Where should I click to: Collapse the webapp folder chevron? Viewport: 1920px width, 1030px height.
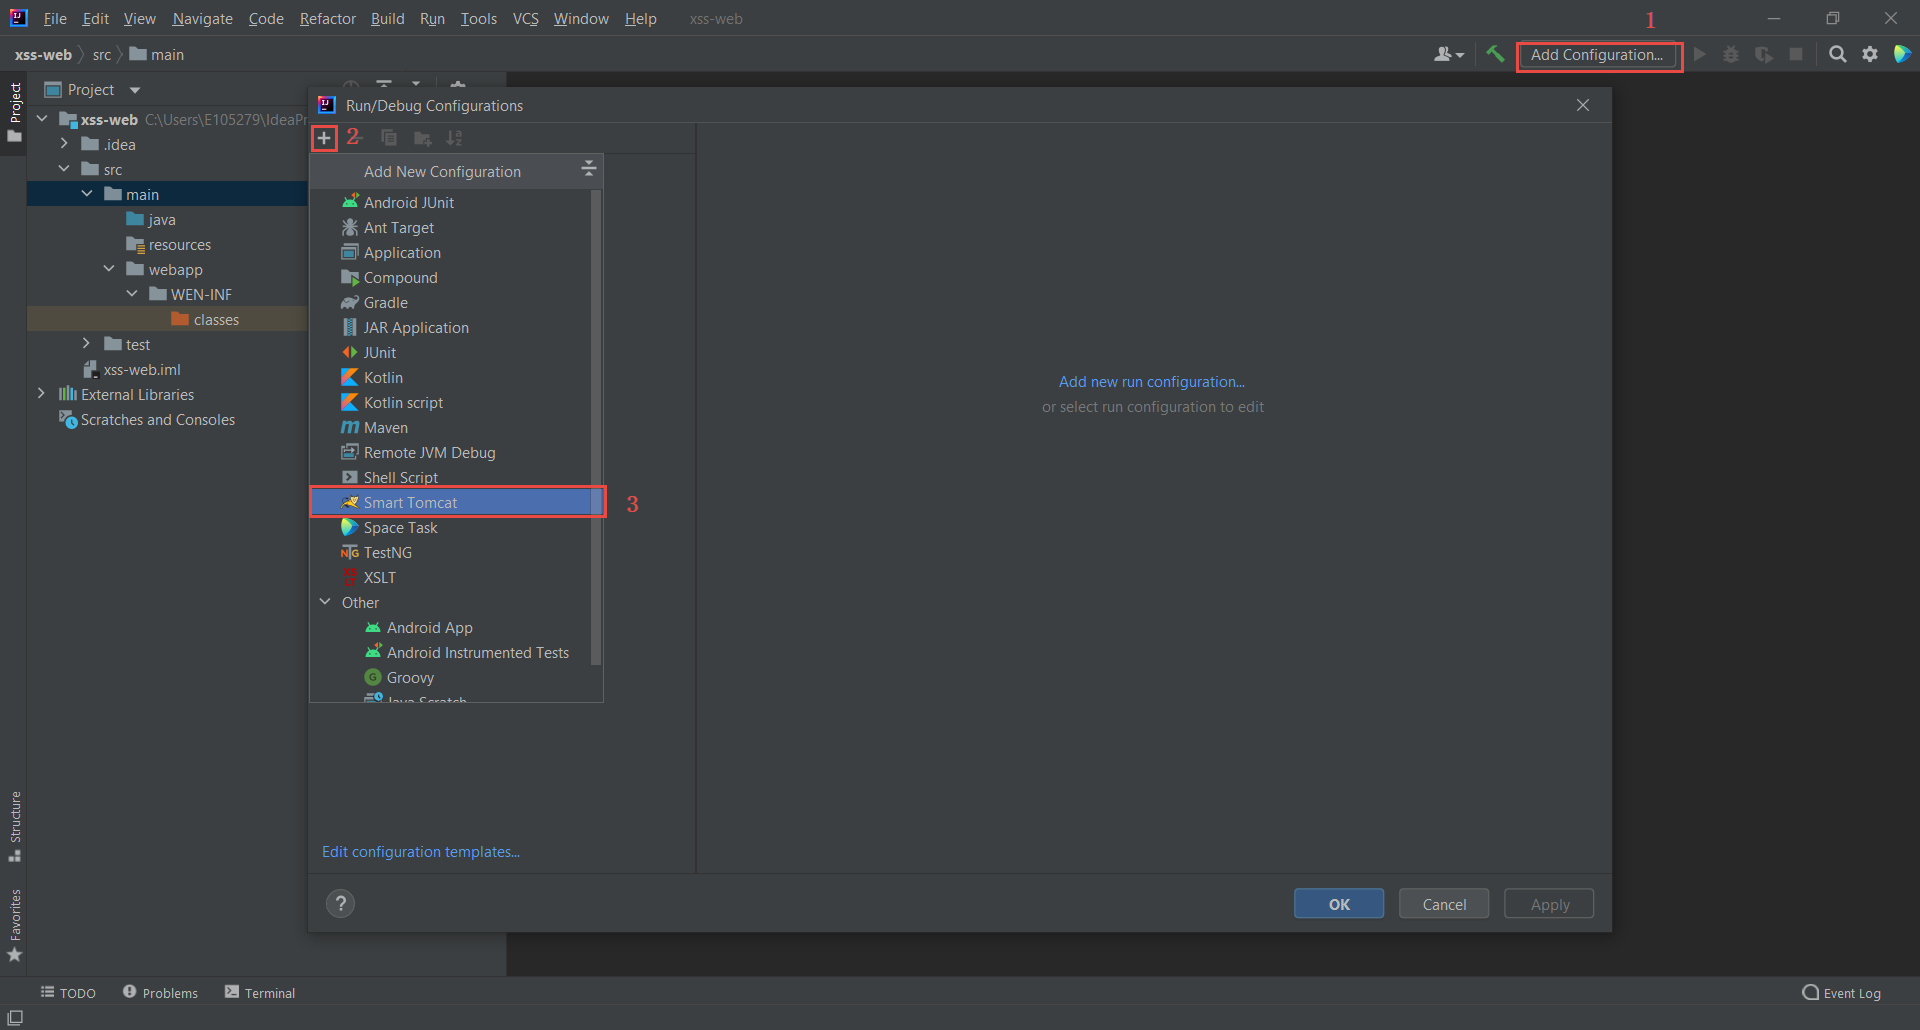[109, 269]
